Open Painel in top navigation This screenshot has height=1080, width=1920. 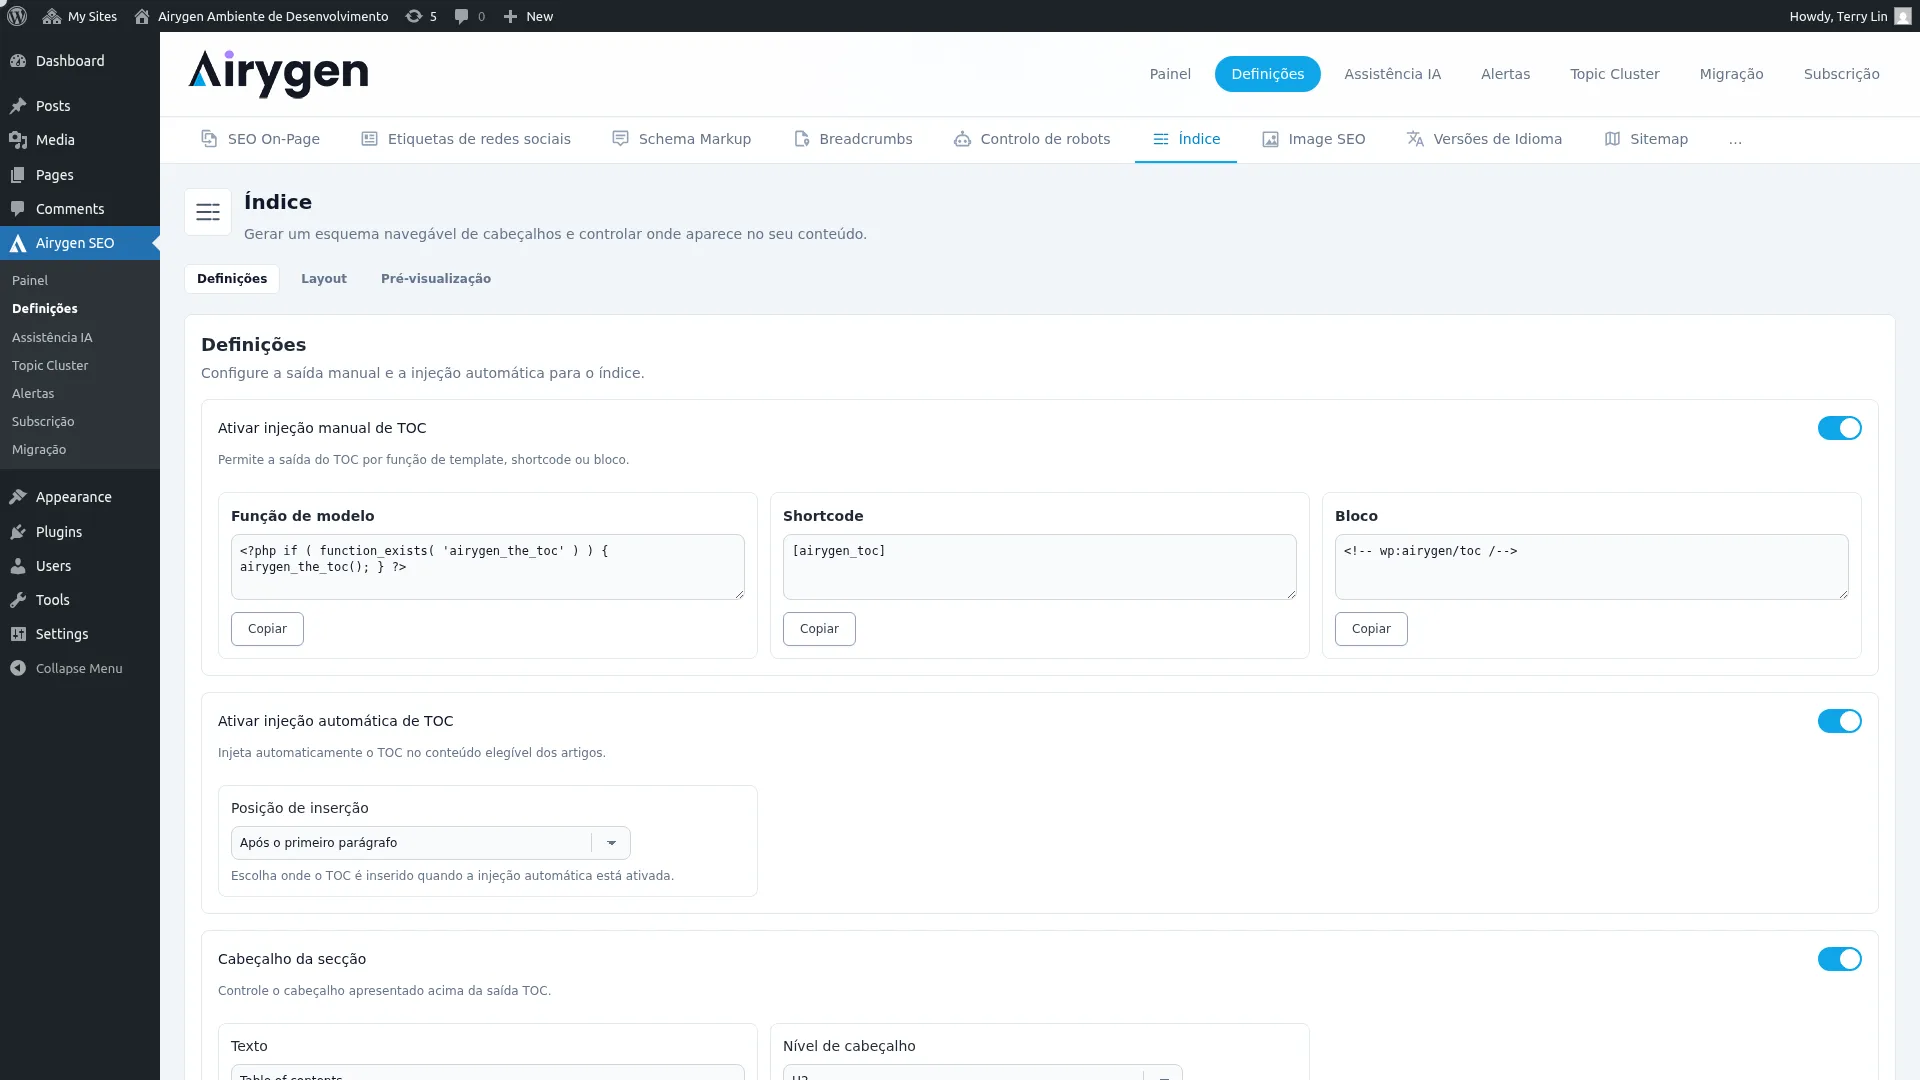point(1170,74)
